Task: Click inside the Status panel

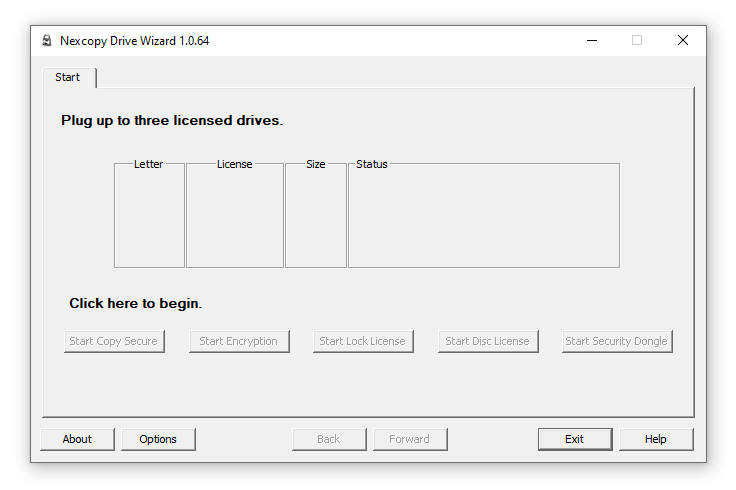Action: tap(483, 218)
